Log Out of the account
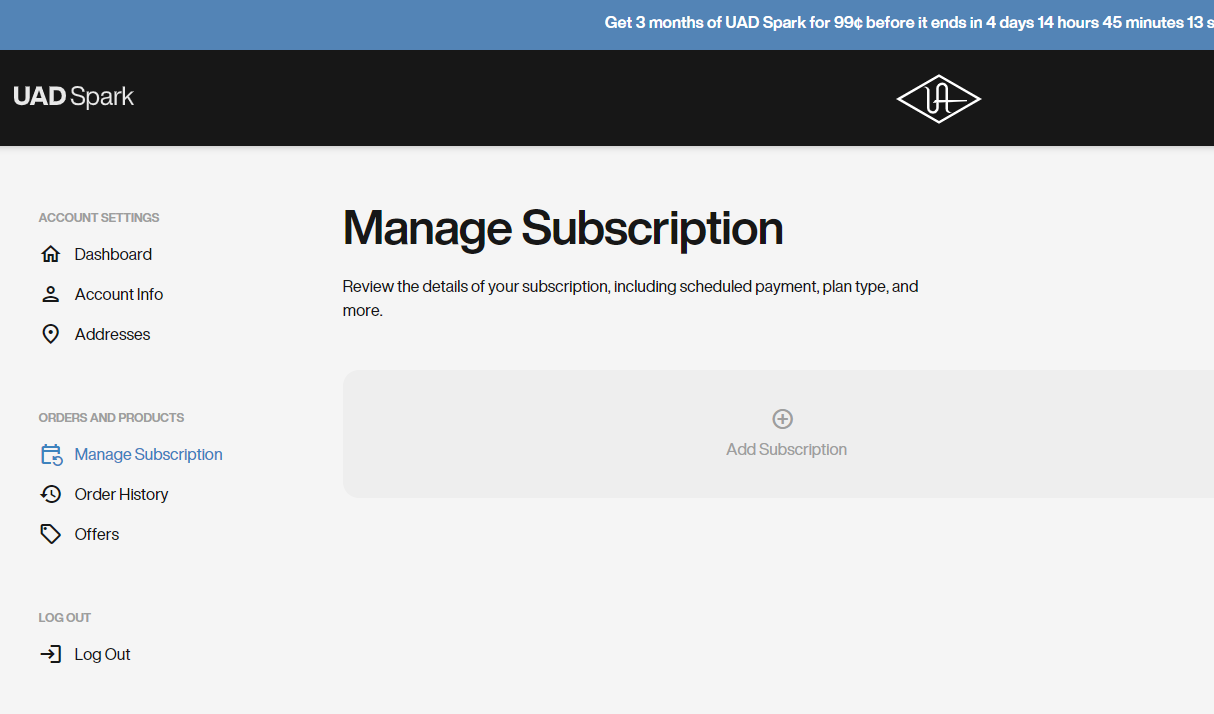Viewport: 1214px width, 714px height. pyautogui.click(x=103, y=654)
